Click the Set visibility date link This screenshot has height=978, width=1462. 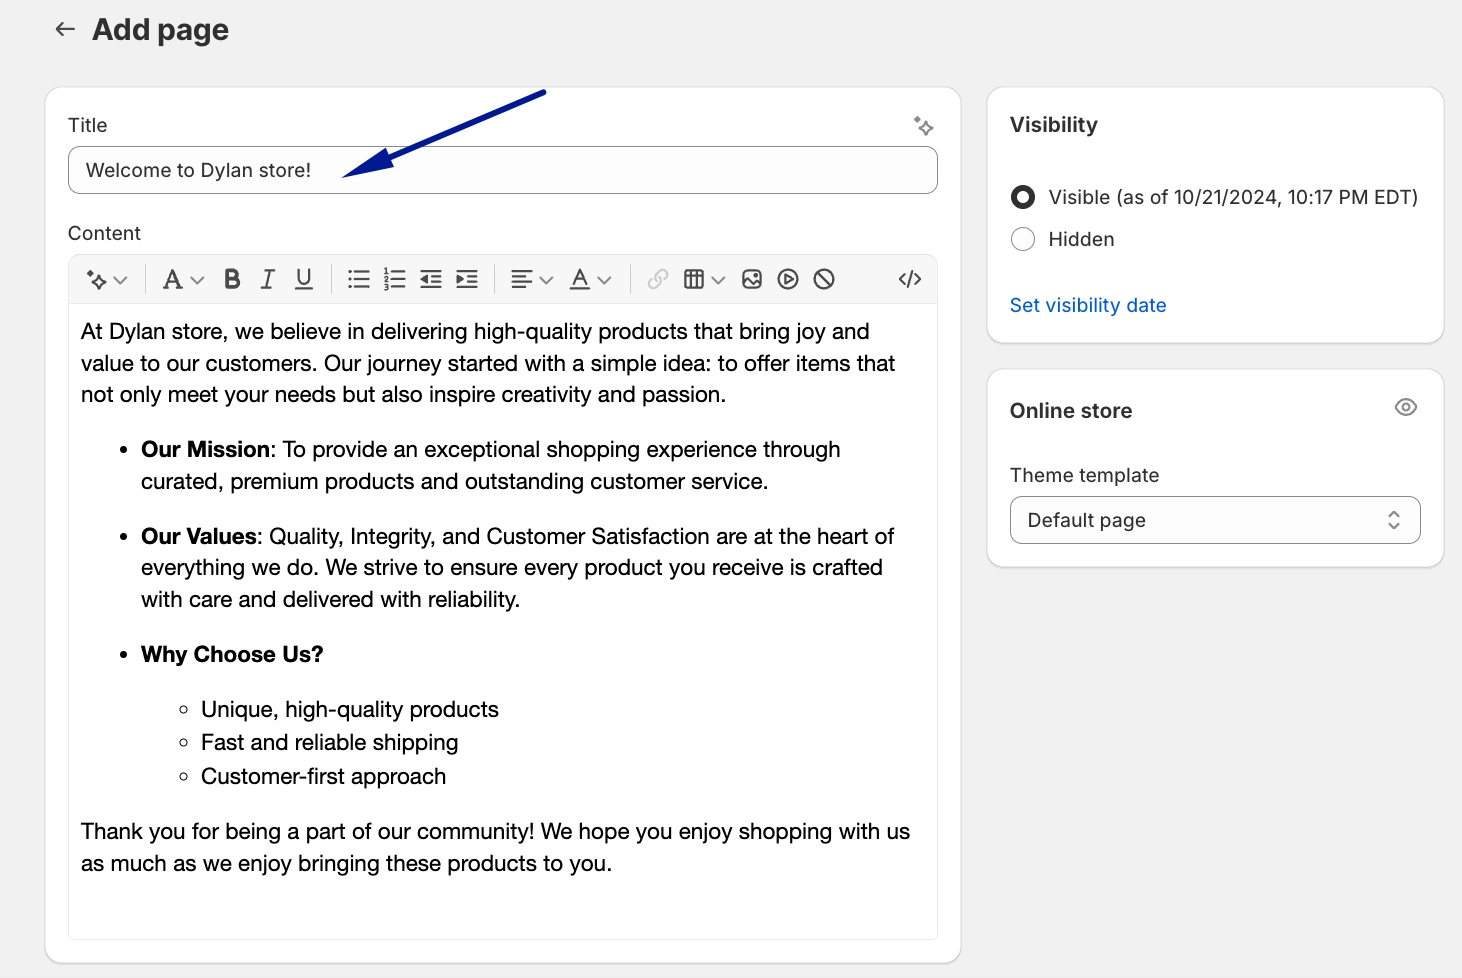pyautogui.click(x=1088, y=306)
